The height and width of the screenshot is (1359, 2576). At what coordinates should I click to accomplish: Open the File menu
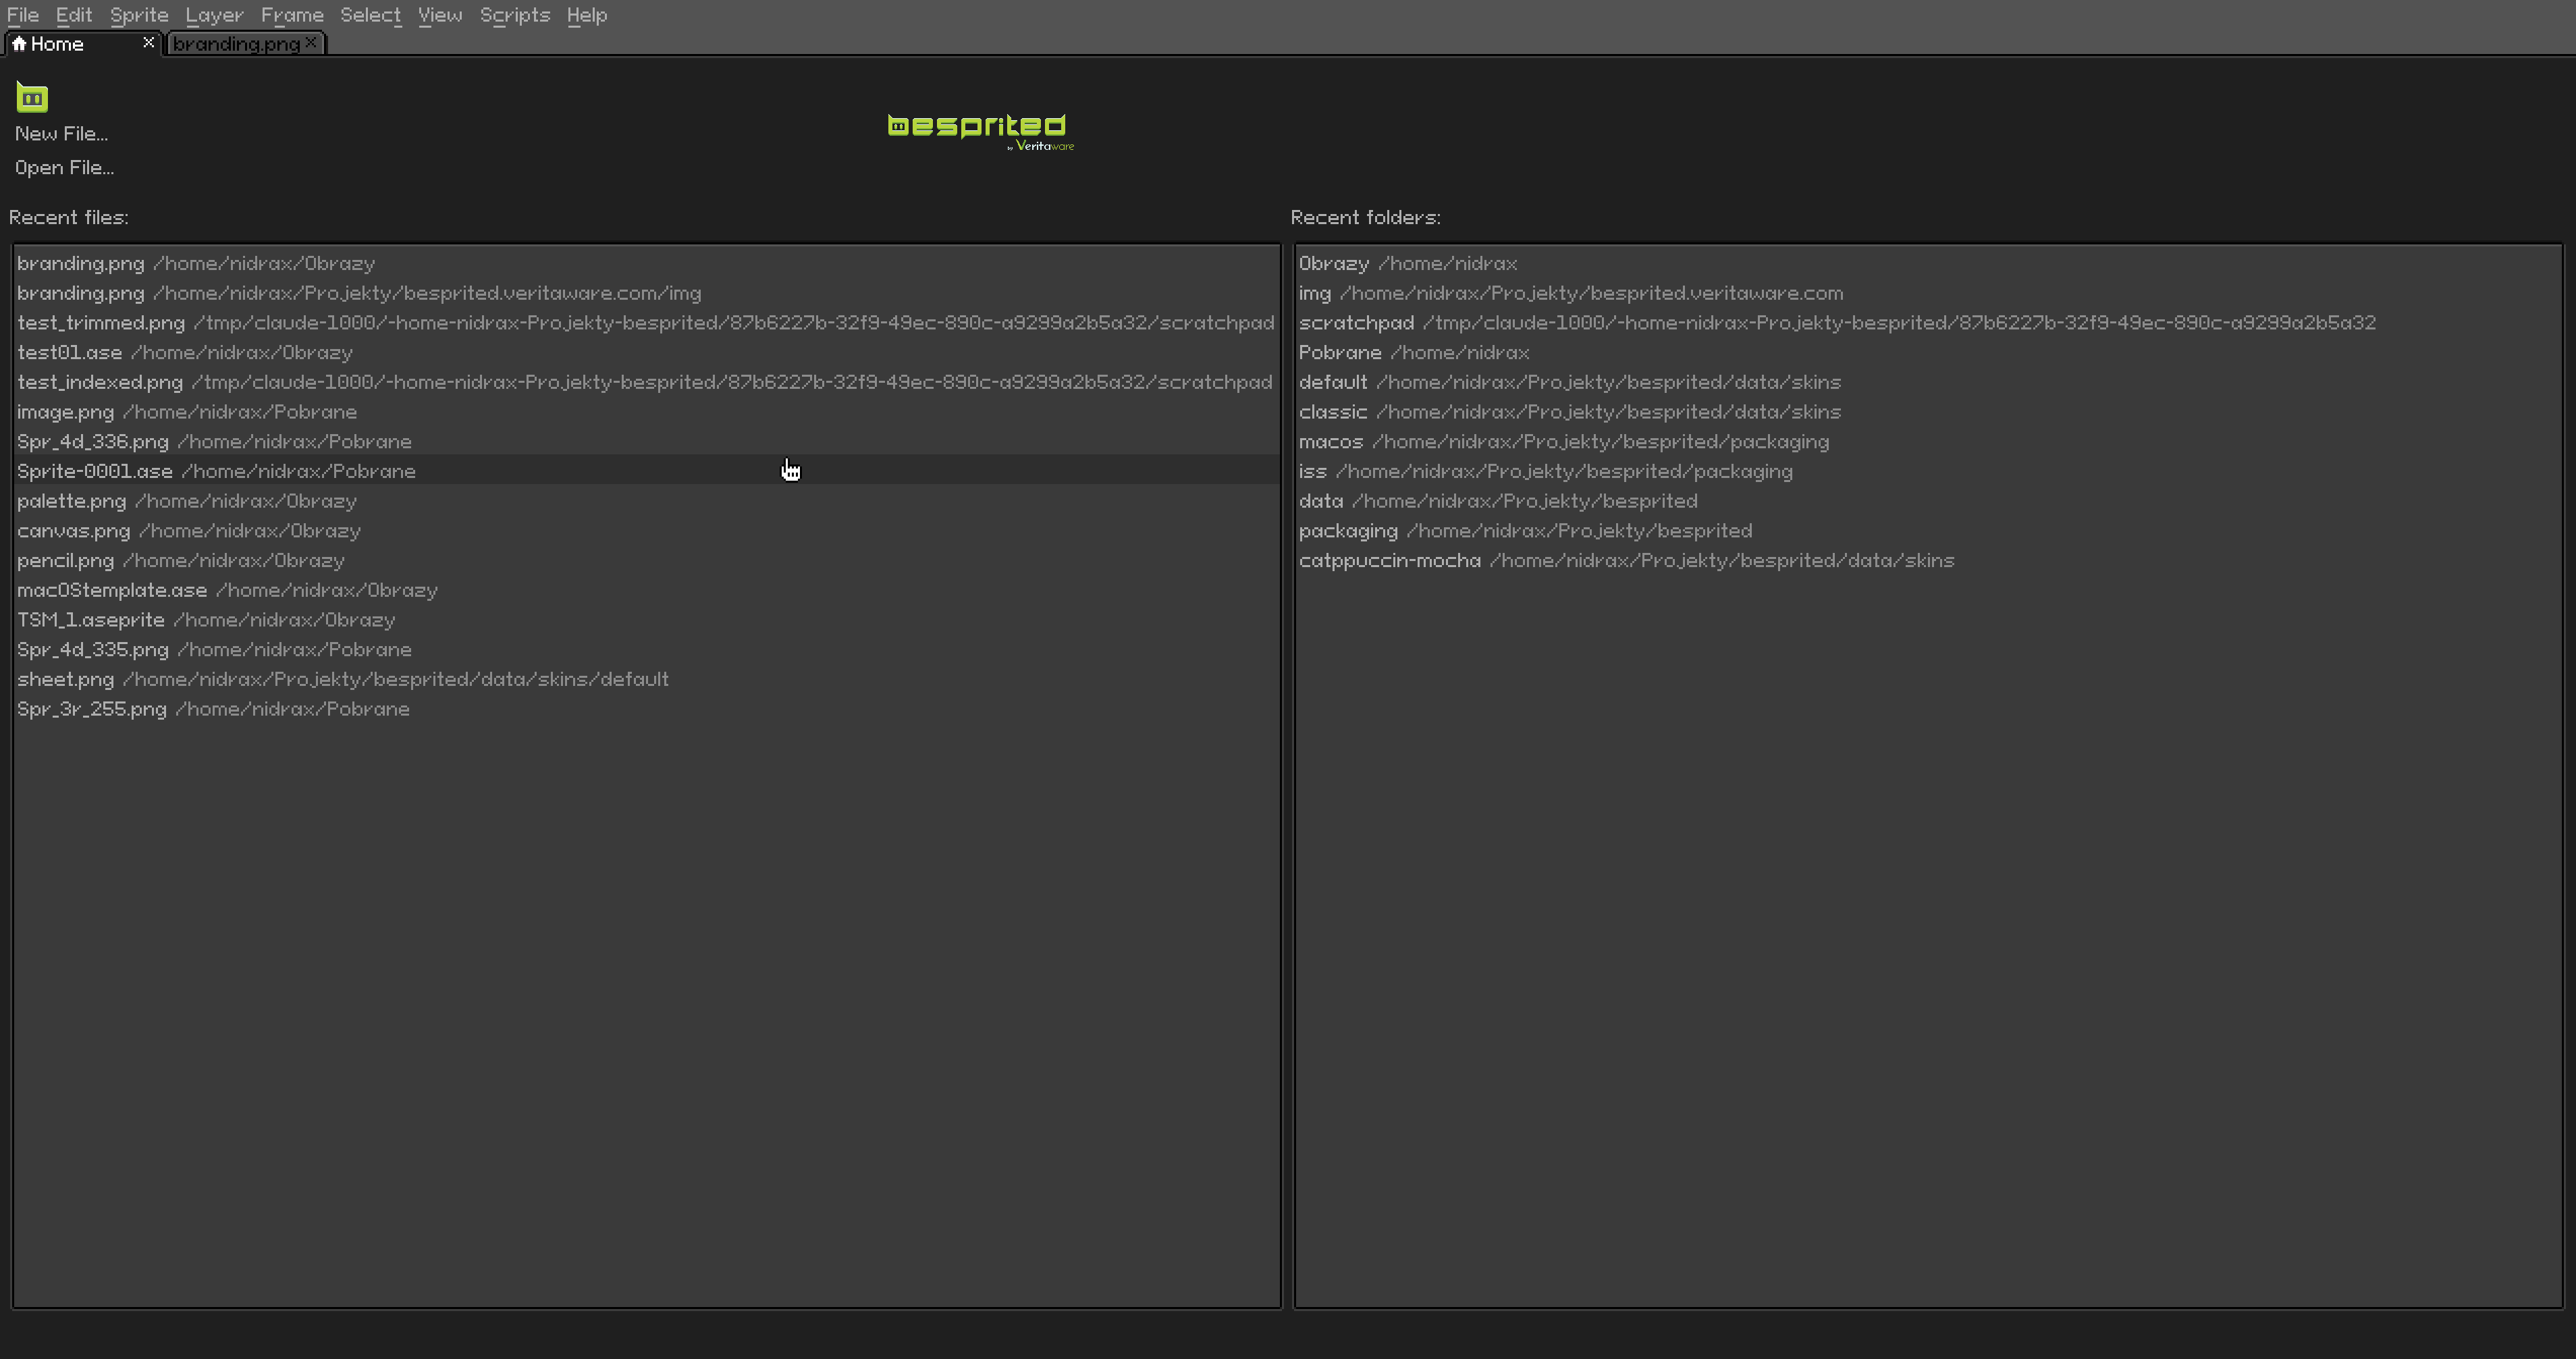(x=23, y=15)
